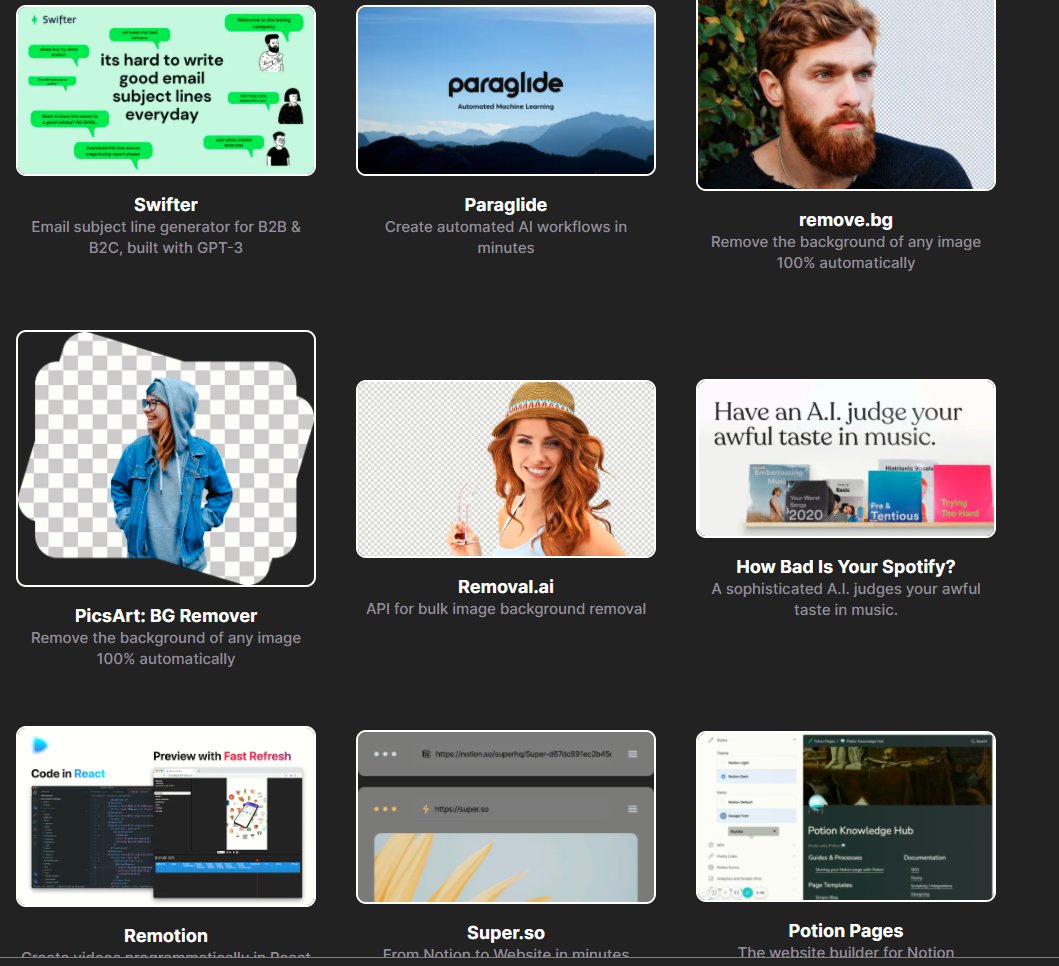This screenshot has height=966, width=1059.
Task: Open the Swifter thumbnail image
Action: coord(165,91)
